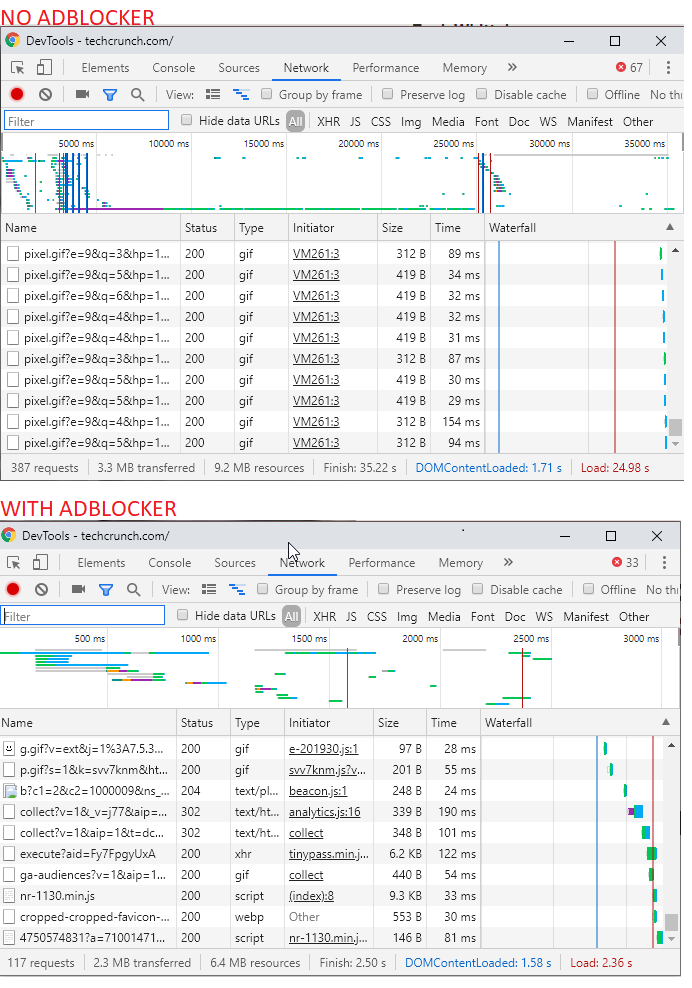Toggle the filter funnel icon in top window

point(110,95)
